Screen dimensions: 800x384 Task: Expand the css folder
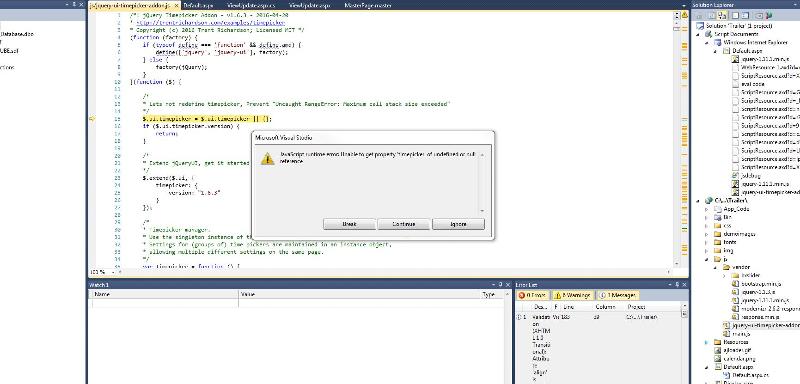pos(707,225)
